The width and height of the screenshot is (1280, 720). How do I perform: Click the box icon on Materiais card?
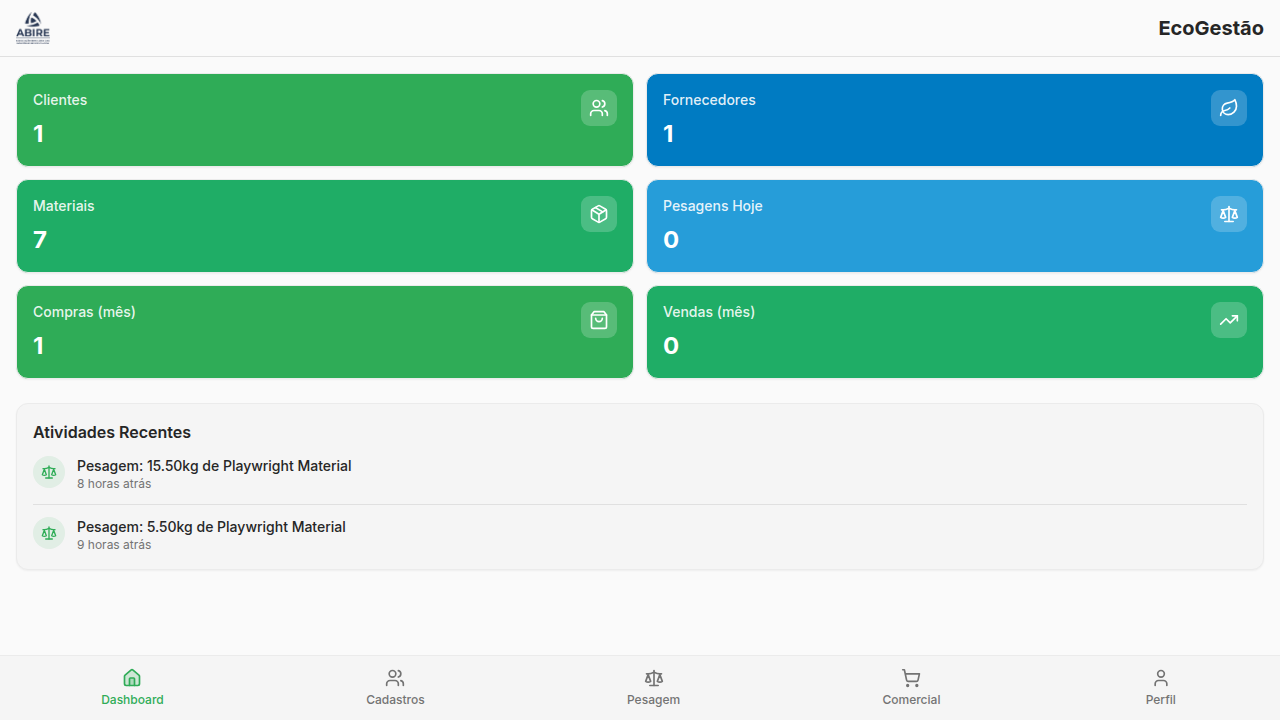click(x=598, y=214)
